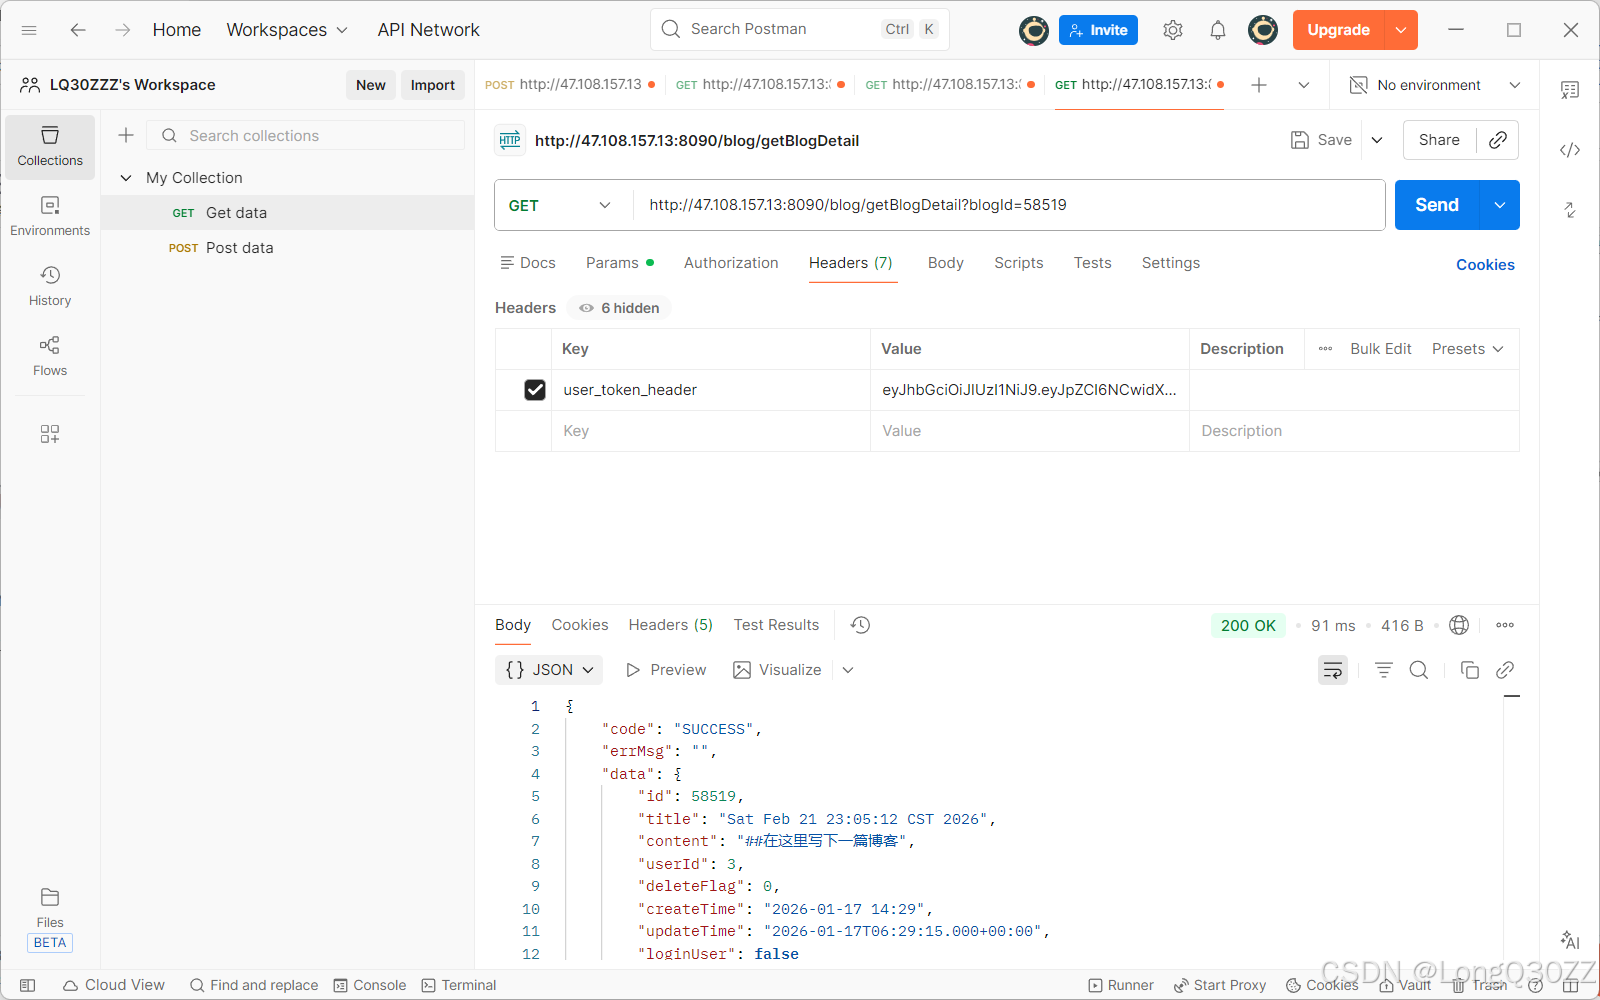The height and width of the screenshot is (1000, 1600).
Task: Open the Cookies link
Action: [1485, 265]
